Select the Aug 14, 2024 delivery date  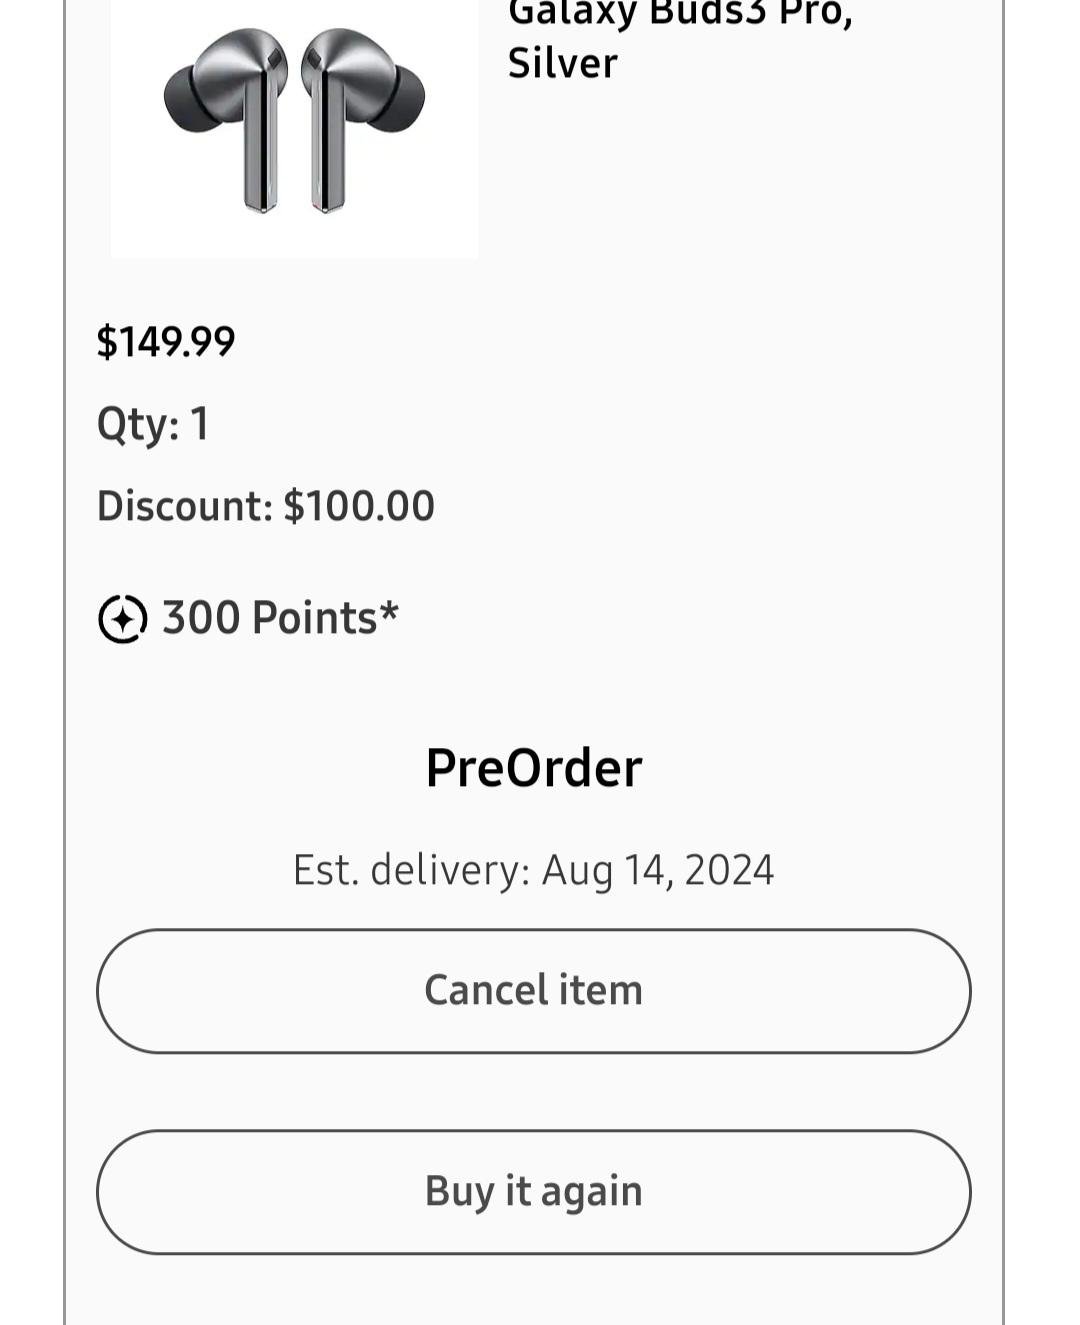pos(658,870)
